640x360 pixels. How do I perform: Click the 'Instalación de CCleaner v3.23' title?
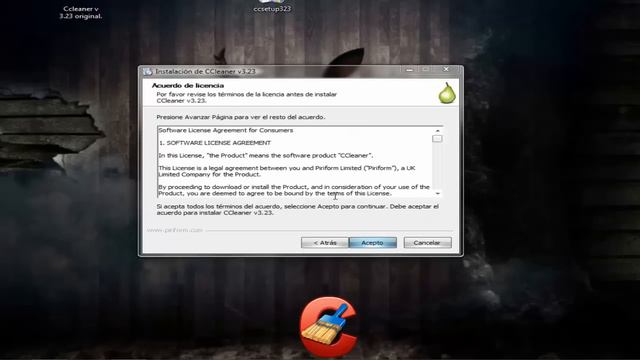(205, 71)
